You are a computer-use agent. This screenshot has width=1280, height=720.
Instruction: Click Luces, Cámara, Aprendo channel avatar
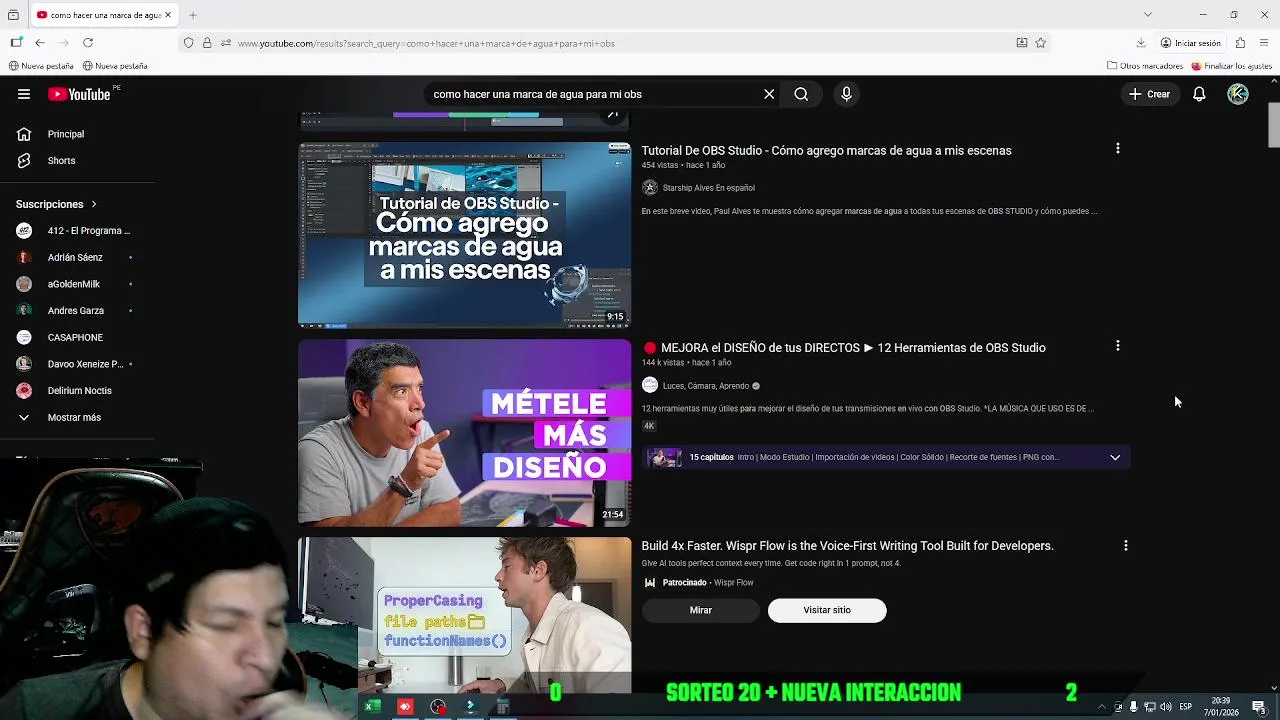coord(650,386)
